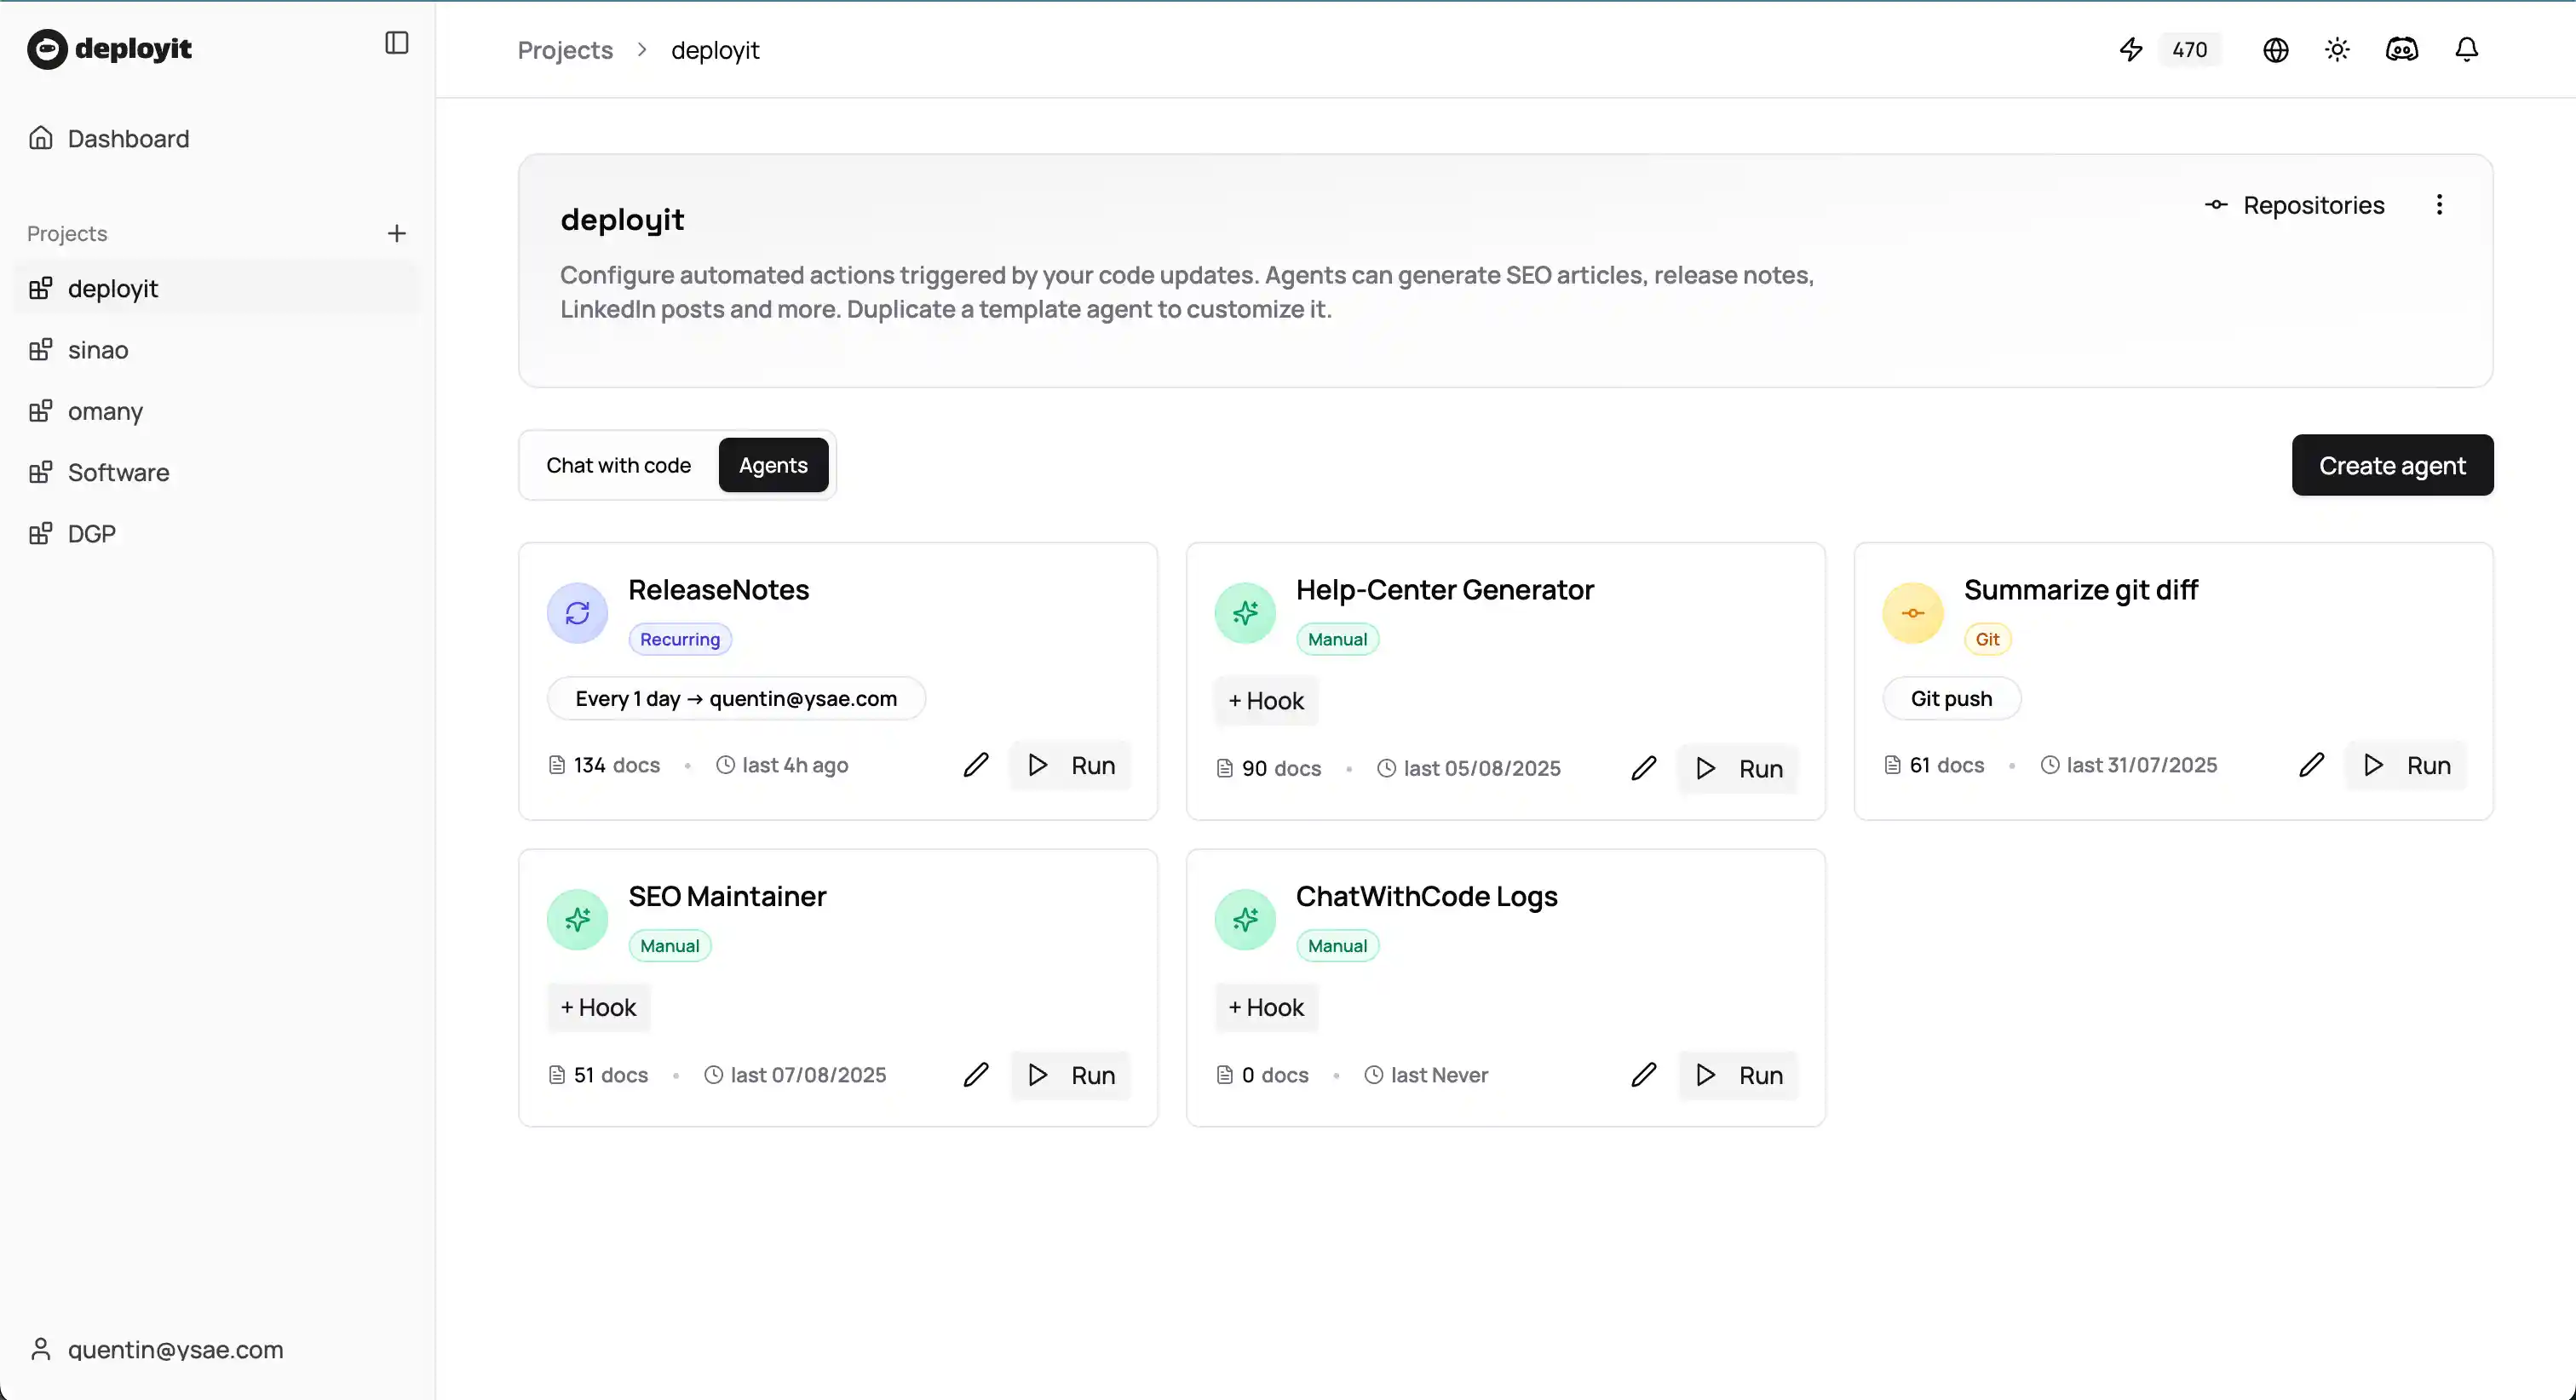2576x1400 pixels.
Task: Collapse the sidebar with the panel toggle
Action: [397, 43]
